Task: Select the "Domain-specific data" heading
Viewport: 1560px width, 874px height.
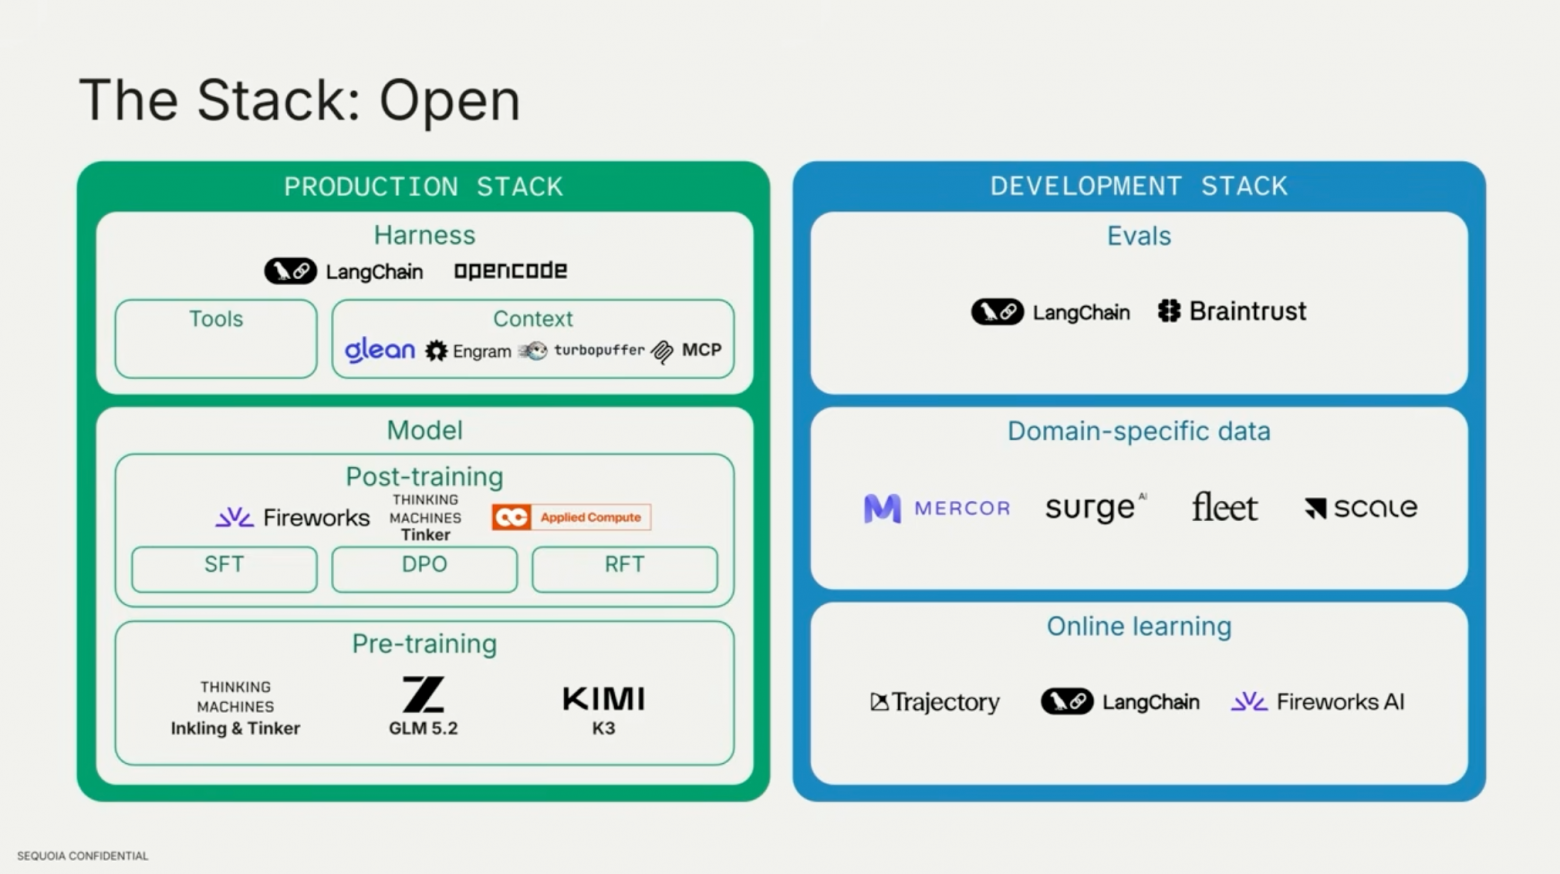Action: (x=1139, y=431)
